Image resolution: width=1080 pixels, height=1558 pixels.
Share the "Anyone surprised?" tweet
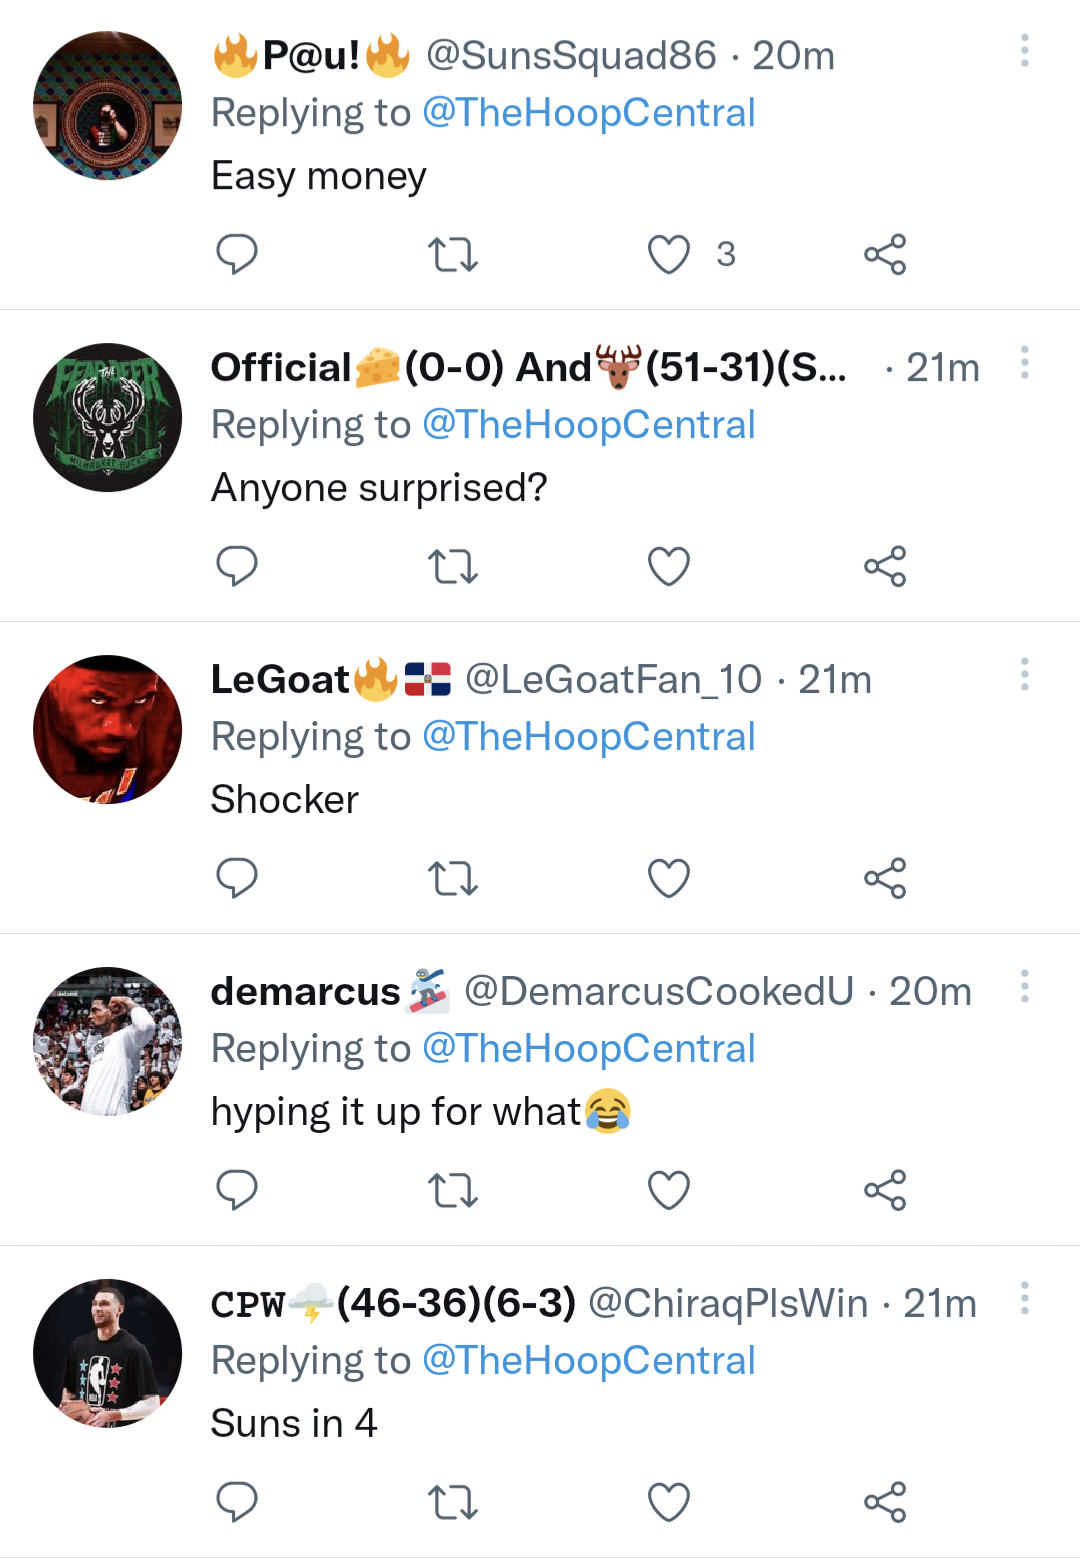pyautogui.click(x=885, y=566)
